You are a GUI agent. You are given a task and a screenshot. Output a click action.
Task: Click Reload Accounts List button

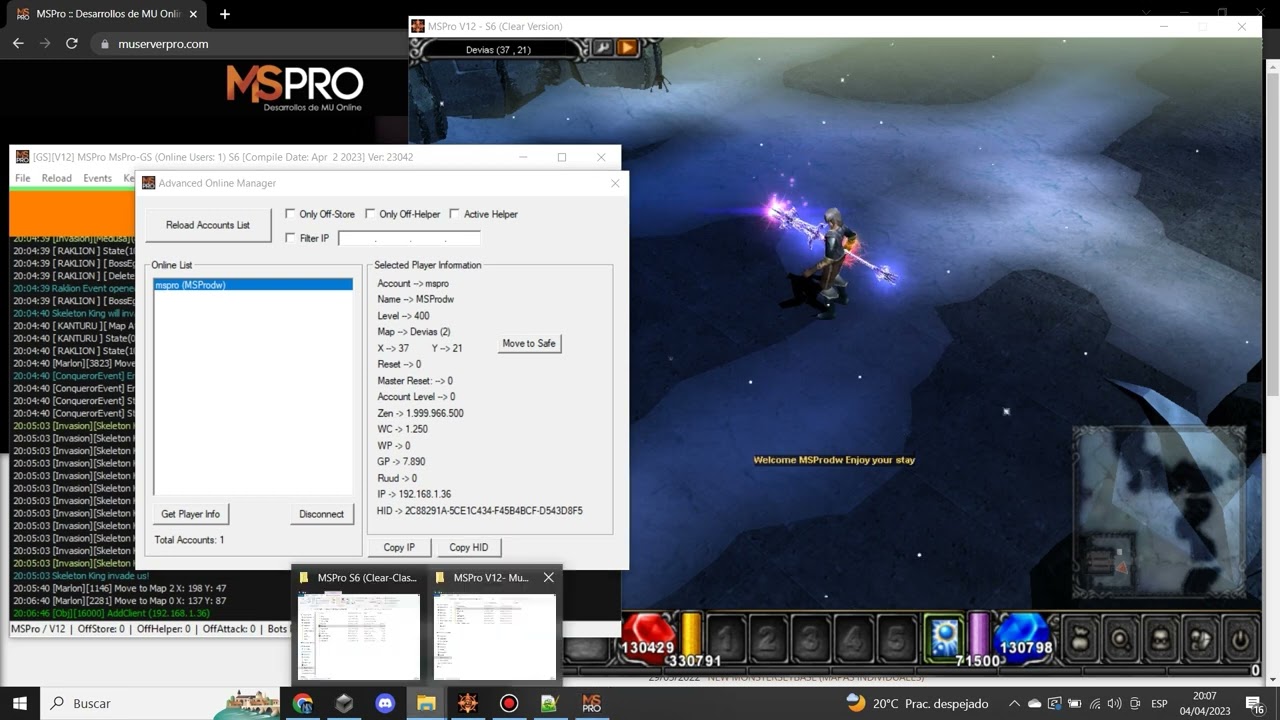tap(208, 225)
